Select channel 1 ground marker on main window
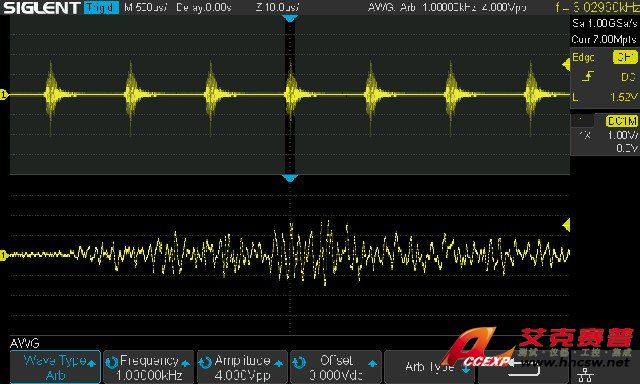 [4, 95]
